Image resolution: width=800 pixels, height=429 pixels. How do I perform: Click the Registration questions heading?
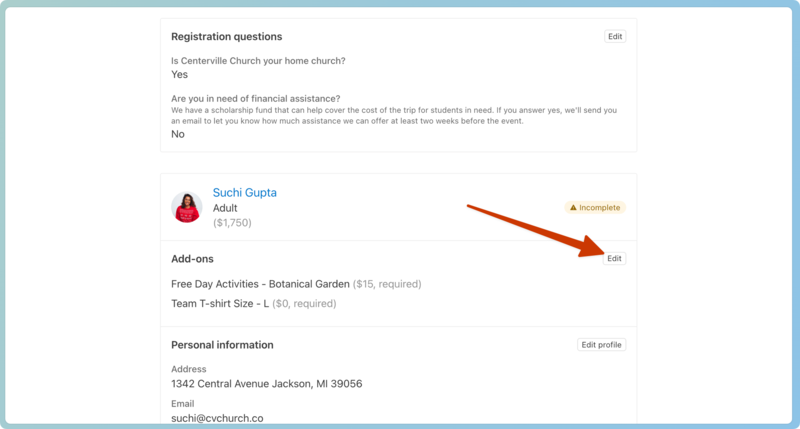coord(226,37)
